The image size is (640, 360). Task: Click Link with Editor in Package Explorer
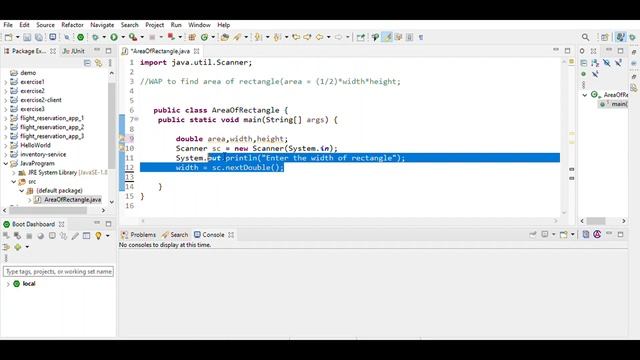point(98,62)
